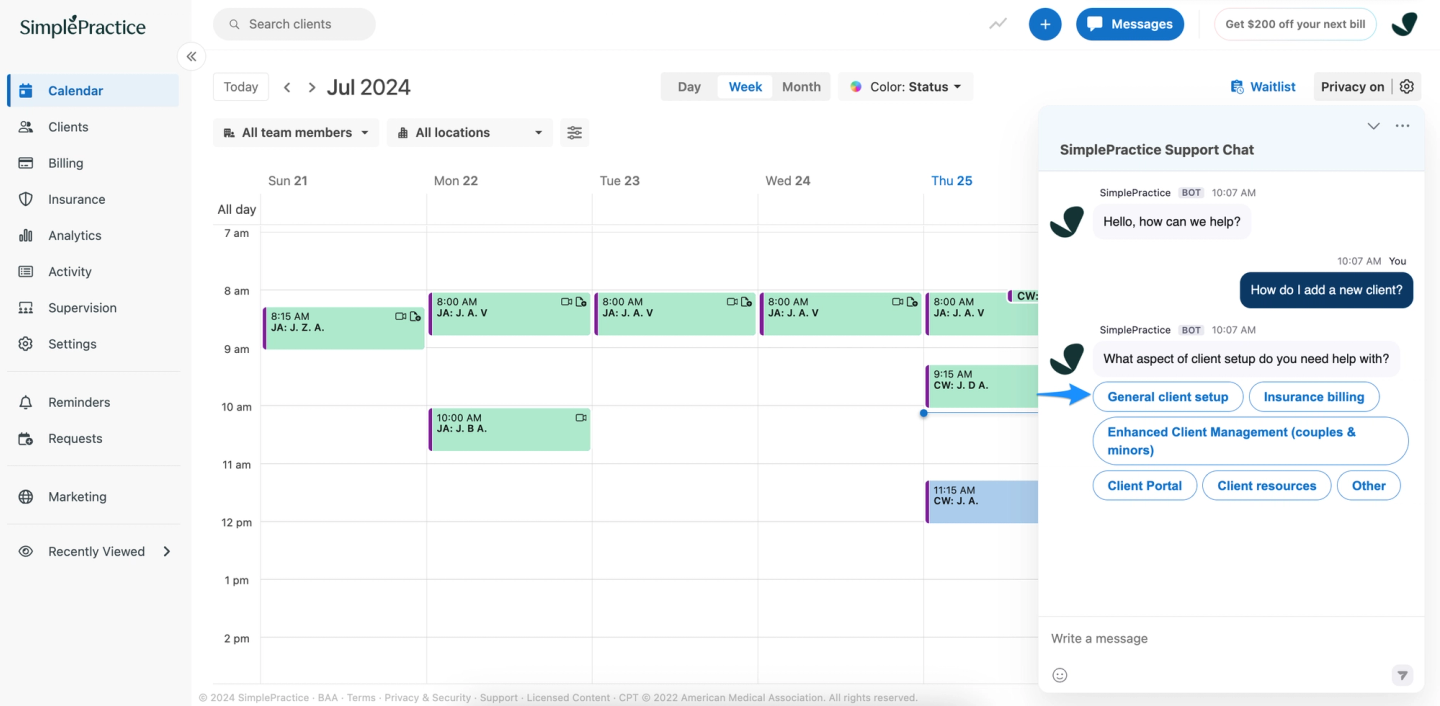Go to next week arrow
Image resolution: width=1440 pixels, height=706 pixels.
(x=312, y=87)
